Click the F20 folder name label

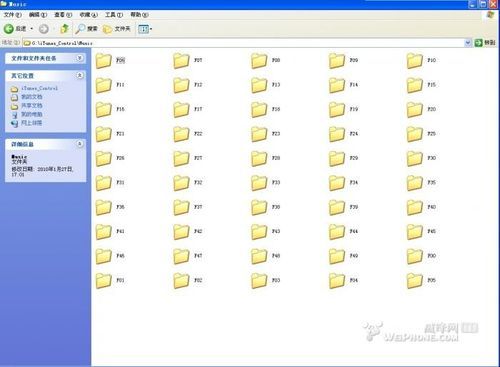432,109
